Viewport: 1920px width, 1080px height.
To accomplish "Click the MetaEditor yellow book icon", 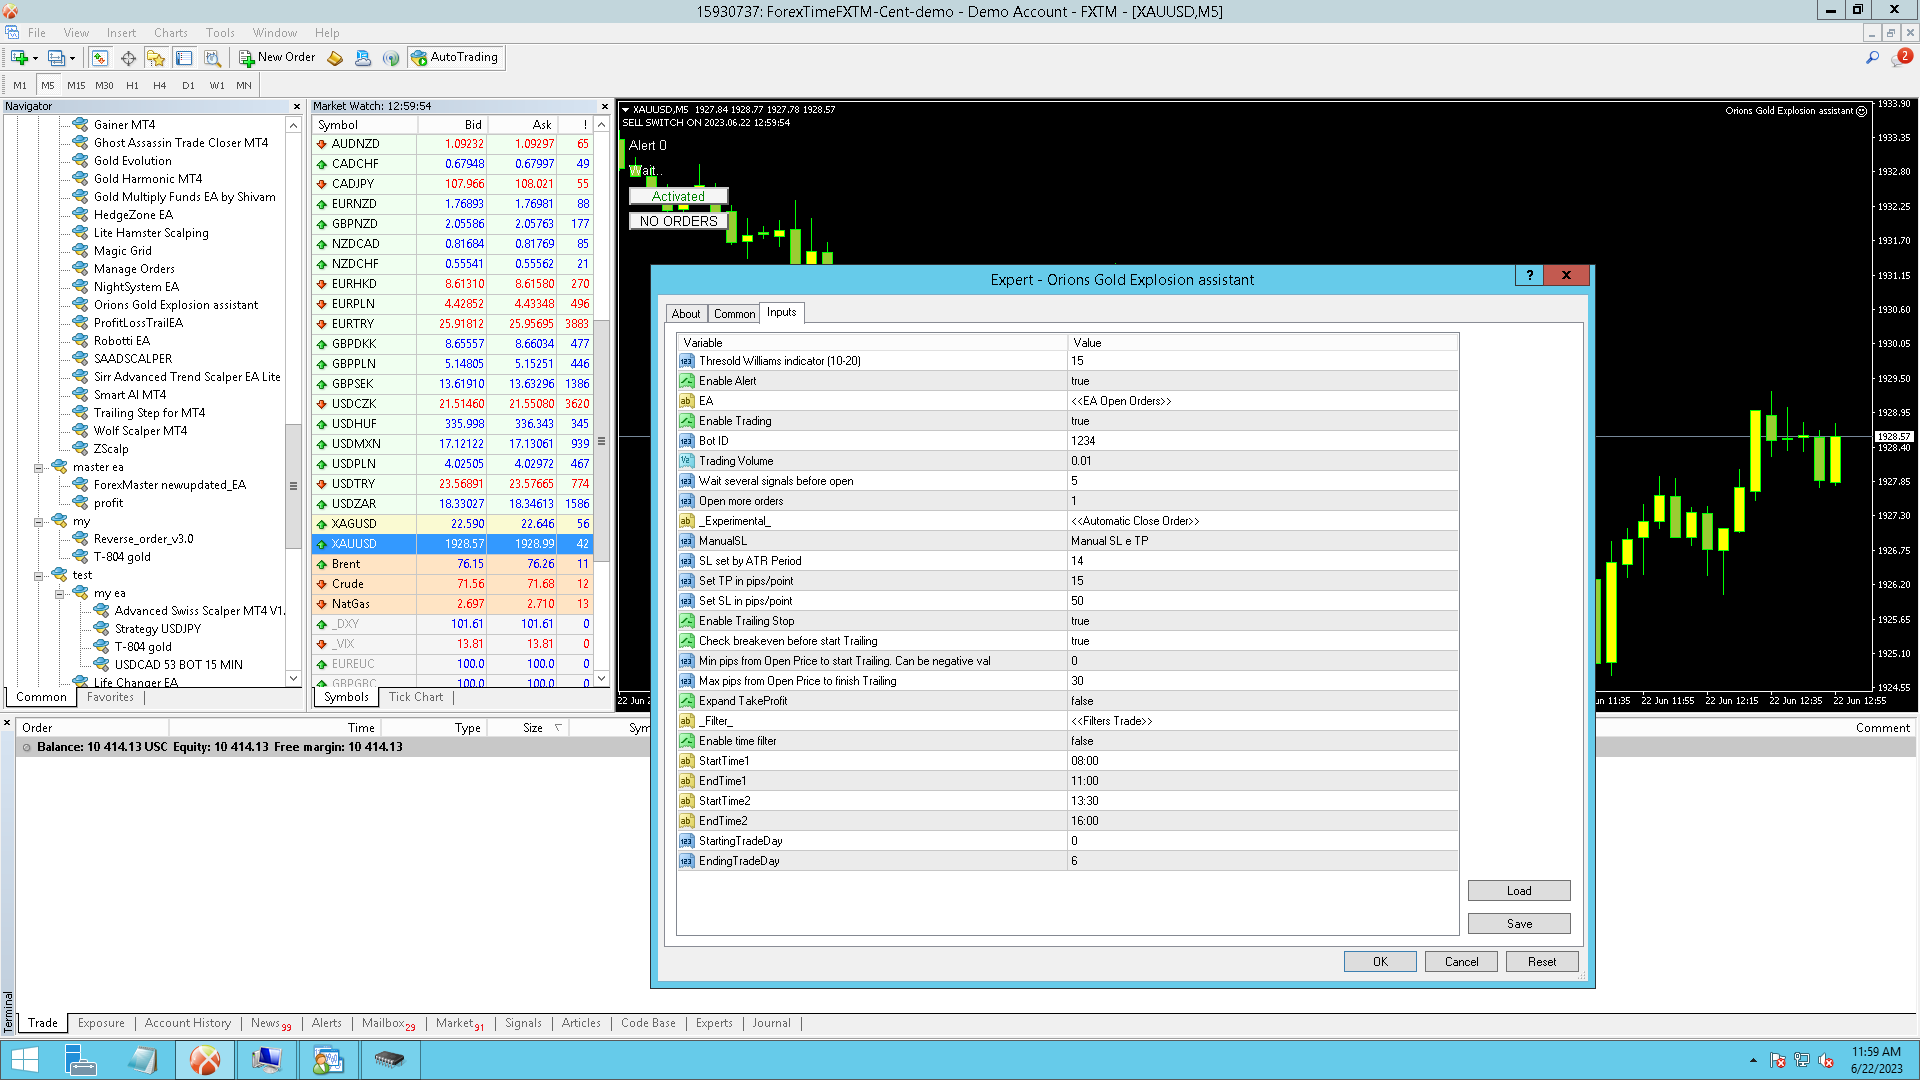I will (x=335, y=58).
